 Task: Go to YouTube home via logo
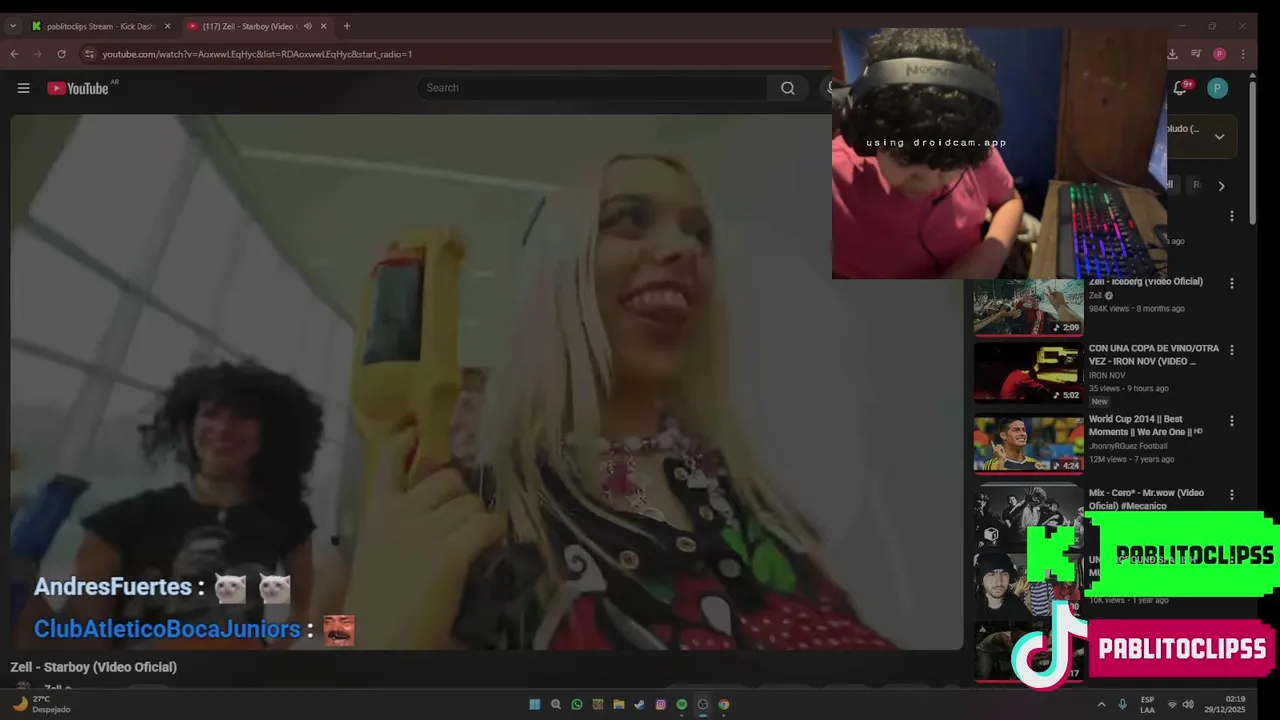tap(79, 88)
